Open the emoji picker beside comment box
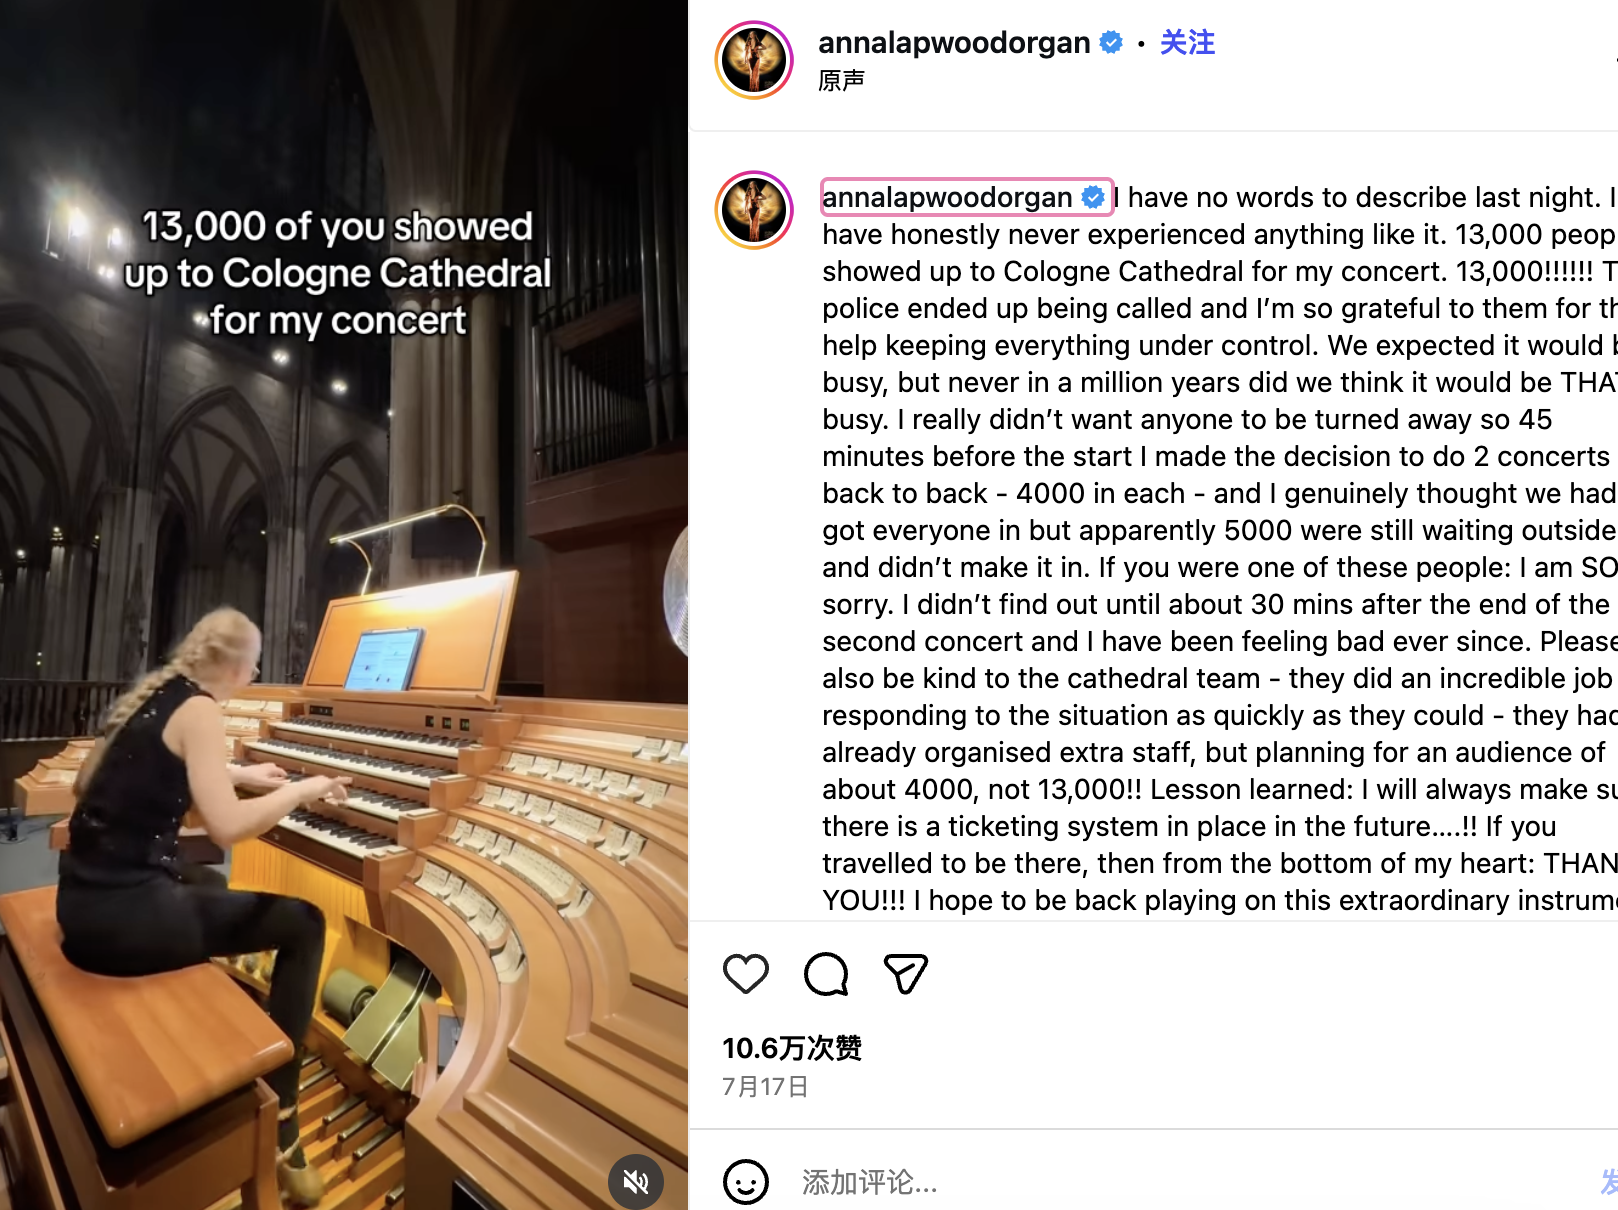Image resolution: width=1618 pixels, height=1210 pixels. click(x=746, y=1182)
